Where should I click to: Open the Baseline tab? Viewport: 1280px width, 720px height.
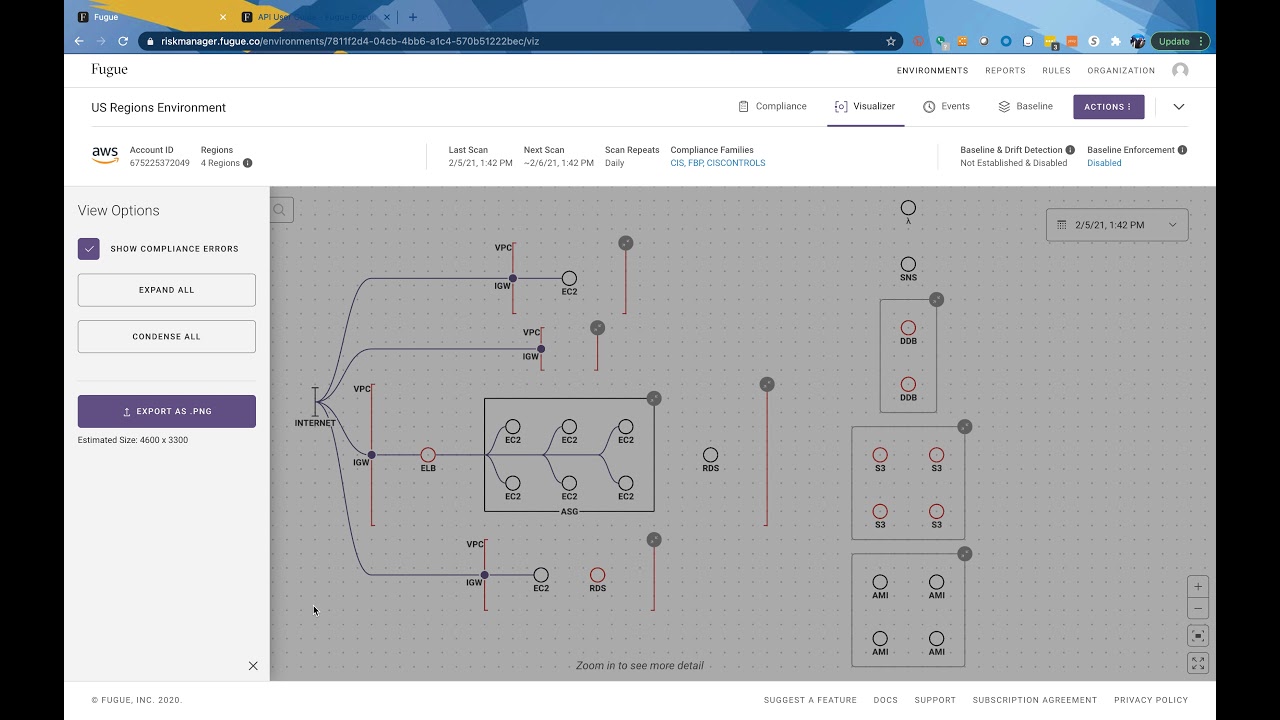pos(1025,106)
